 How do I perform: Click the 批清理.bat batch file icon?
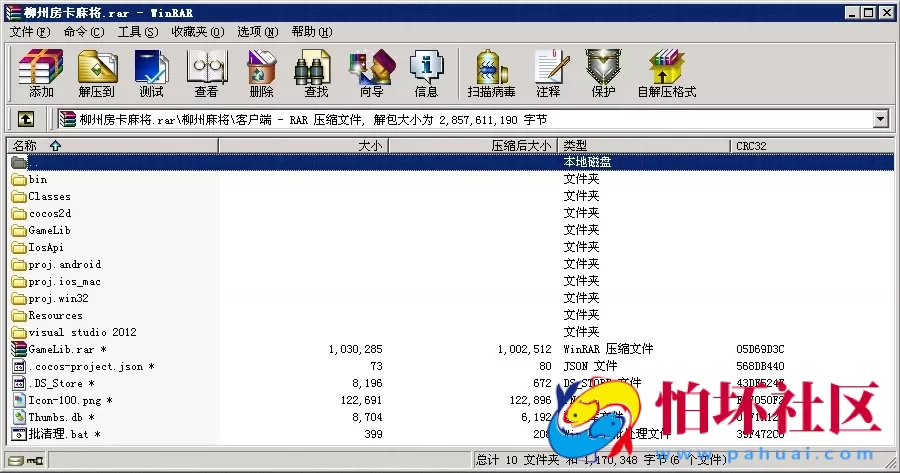[19, 434]
